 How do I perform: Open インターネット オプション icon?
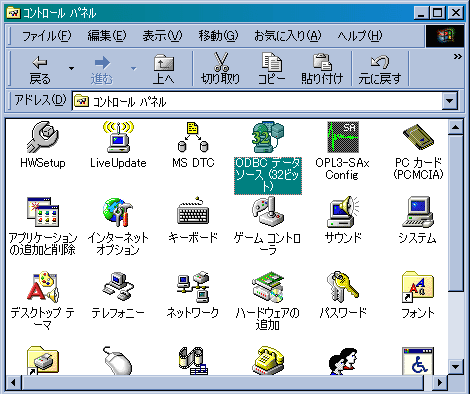[118, 212]
